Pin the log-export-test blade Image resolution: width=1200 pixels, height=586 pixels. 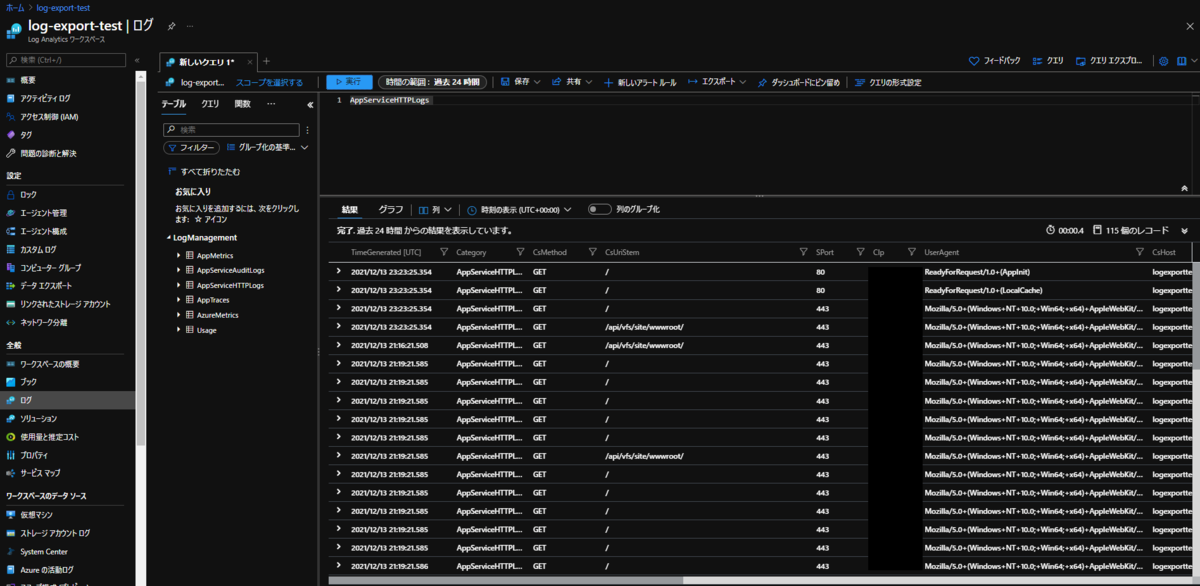pos(171,26)
